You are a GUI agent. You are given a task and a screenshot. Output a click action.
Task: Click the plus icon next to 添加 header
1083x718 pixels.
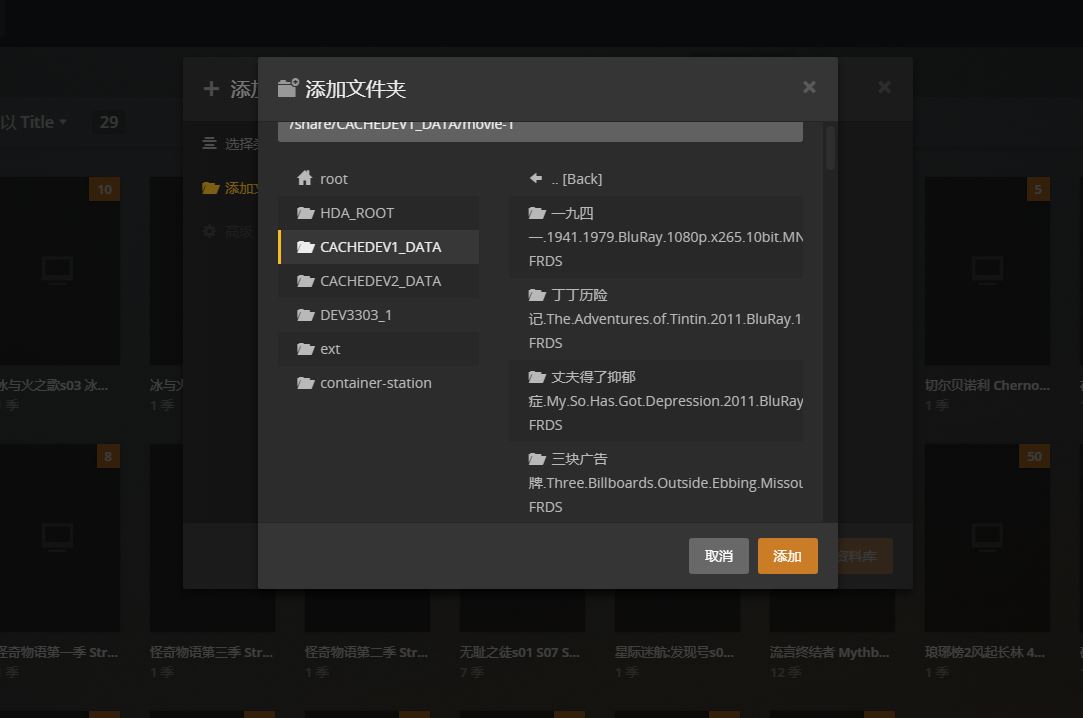[x=211, y=88]
